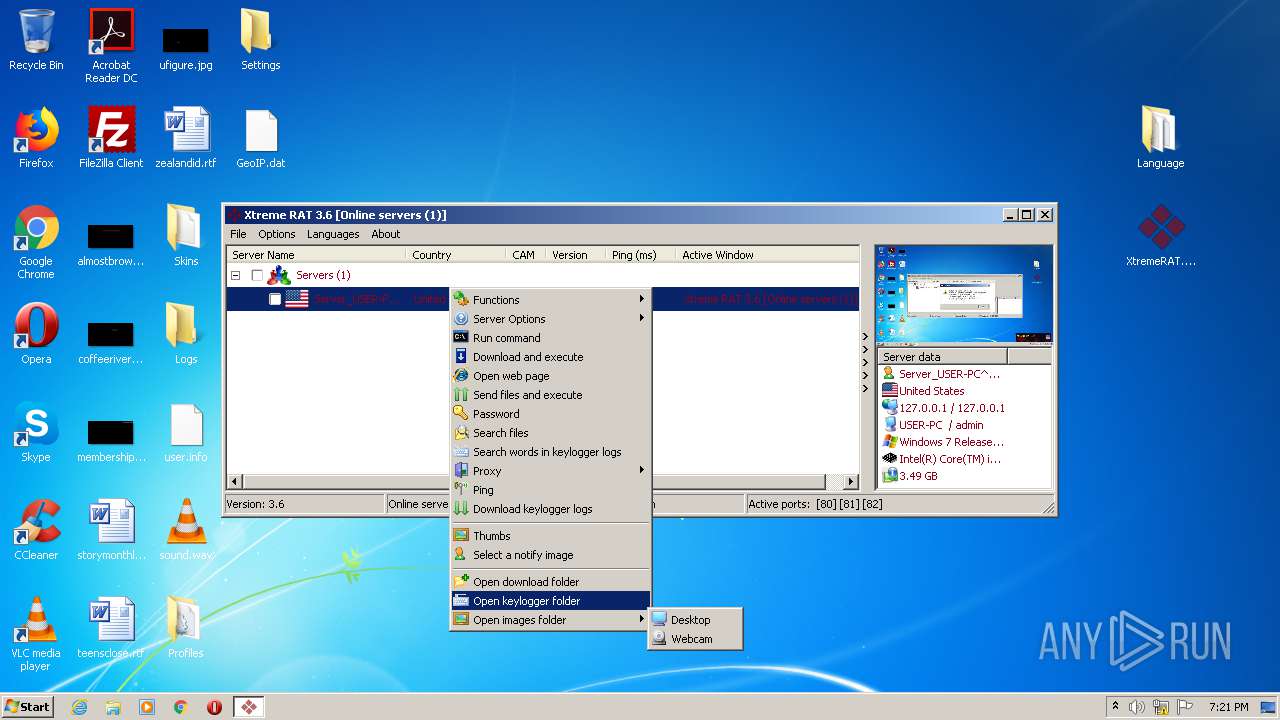
Task: Choose Open keylogger folder entry
Action: pyautogui.click(x=550, y=601)
